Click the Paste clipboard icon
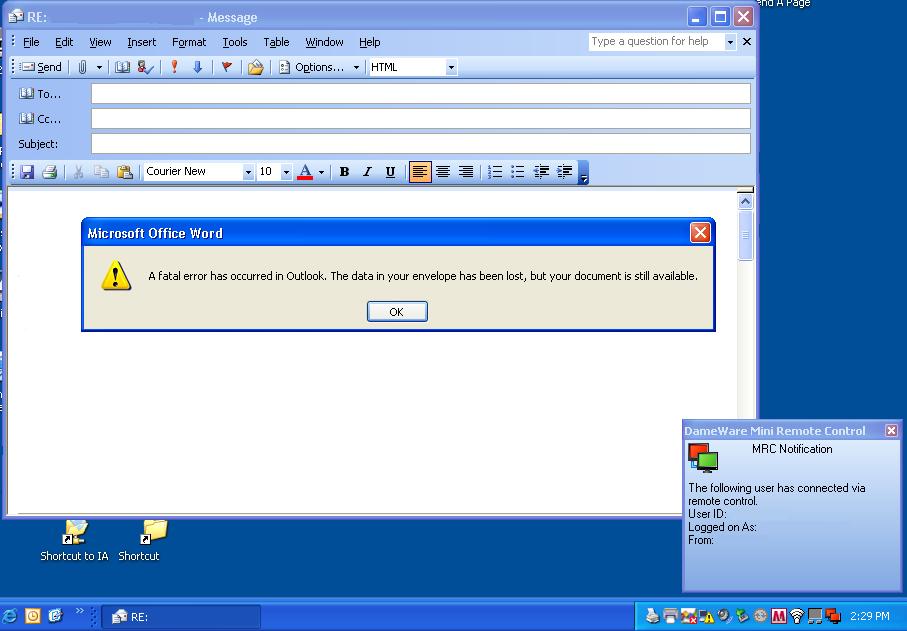907x631 pixels. tap(124, 172)
